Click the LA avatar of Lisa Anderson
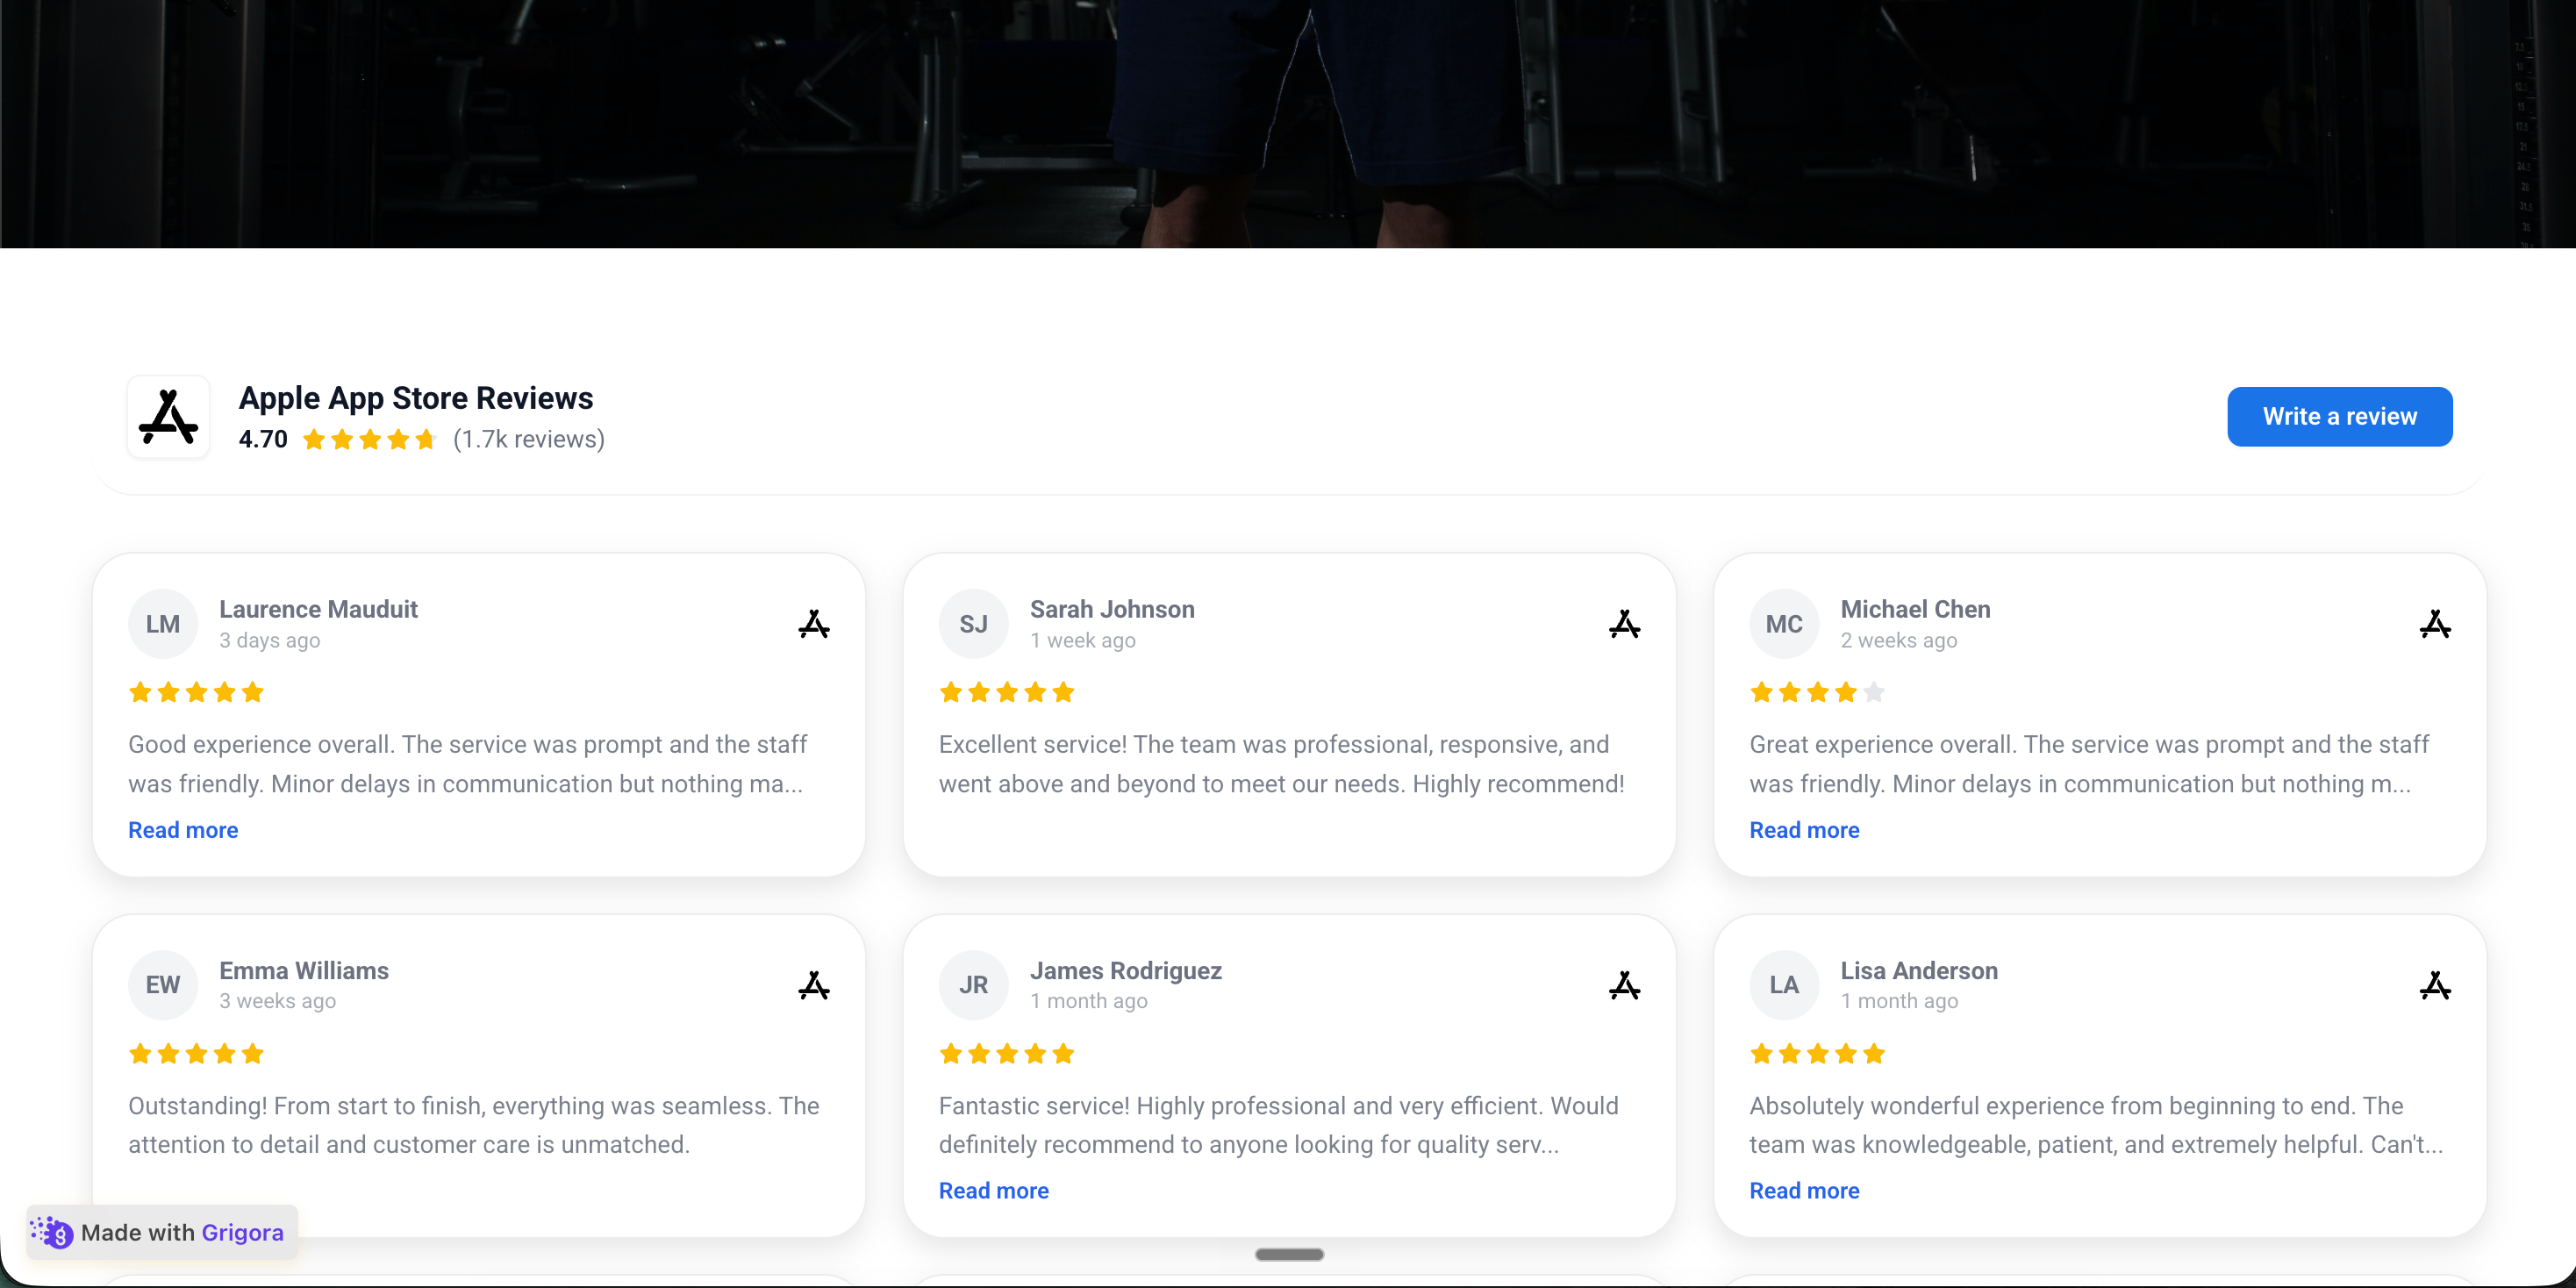The image size is (2576, 1288). pyautogui.click(x=1784, y=985)
